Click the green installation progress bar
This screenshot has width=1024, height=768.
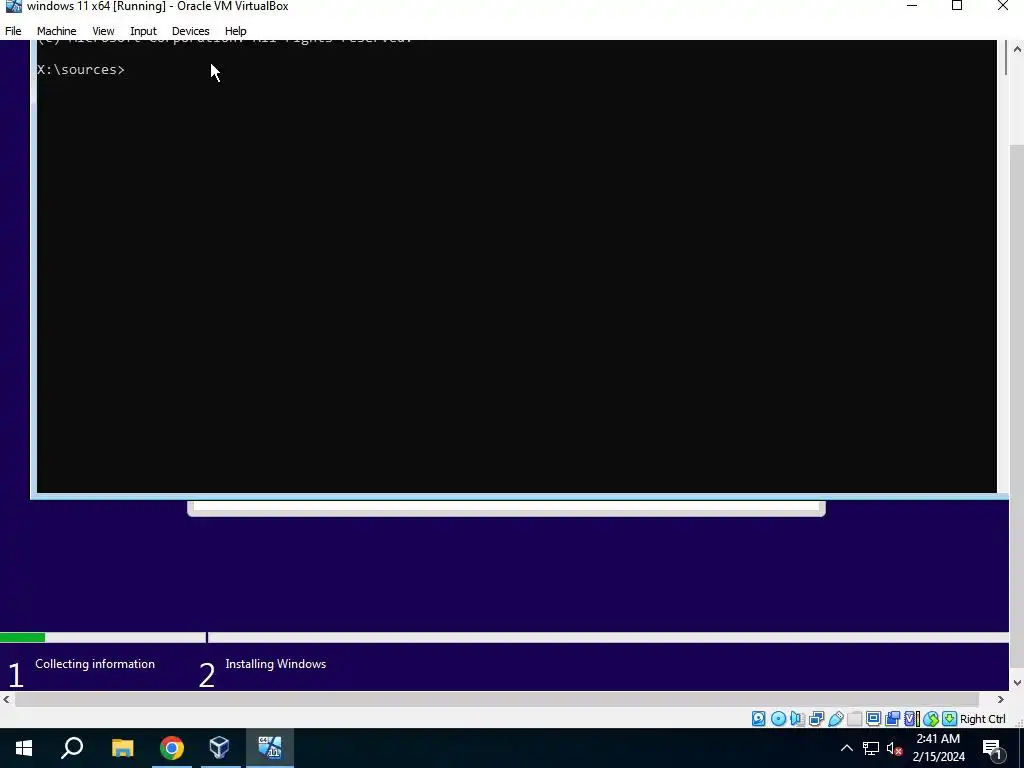[x=22, y=637]
